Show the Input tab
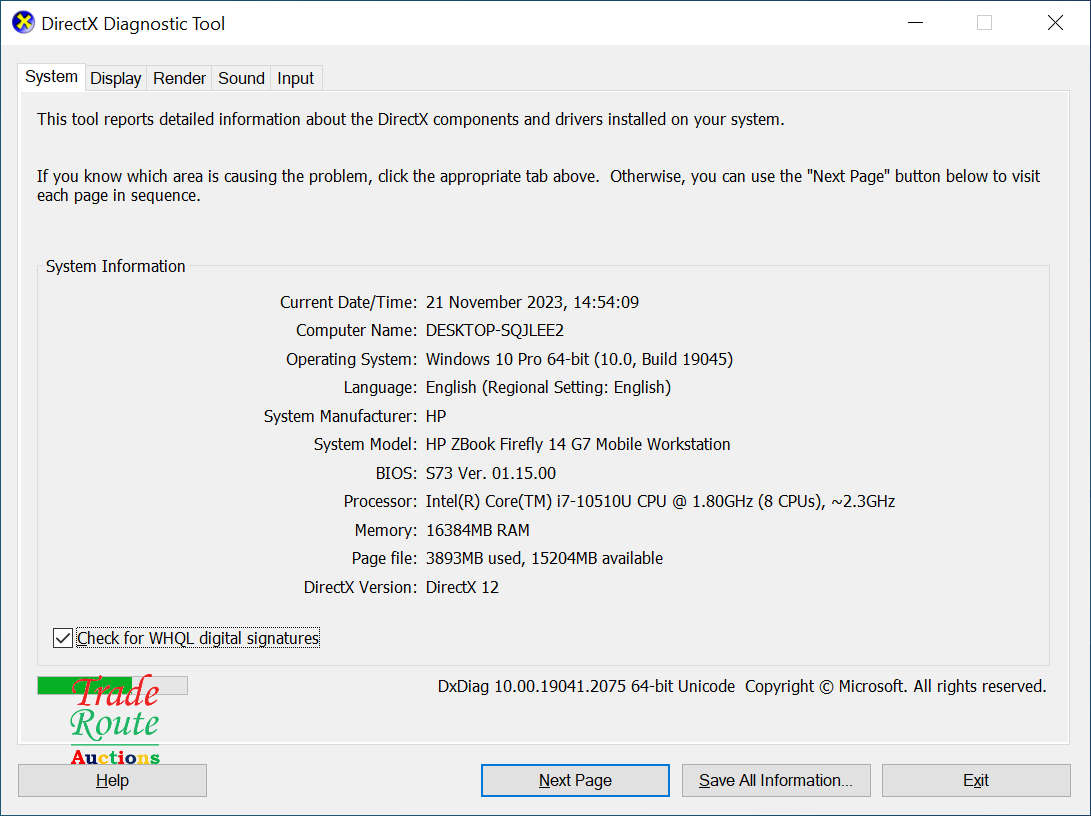The width and height of the screenshot is (1091, 816). pos(295,78)
